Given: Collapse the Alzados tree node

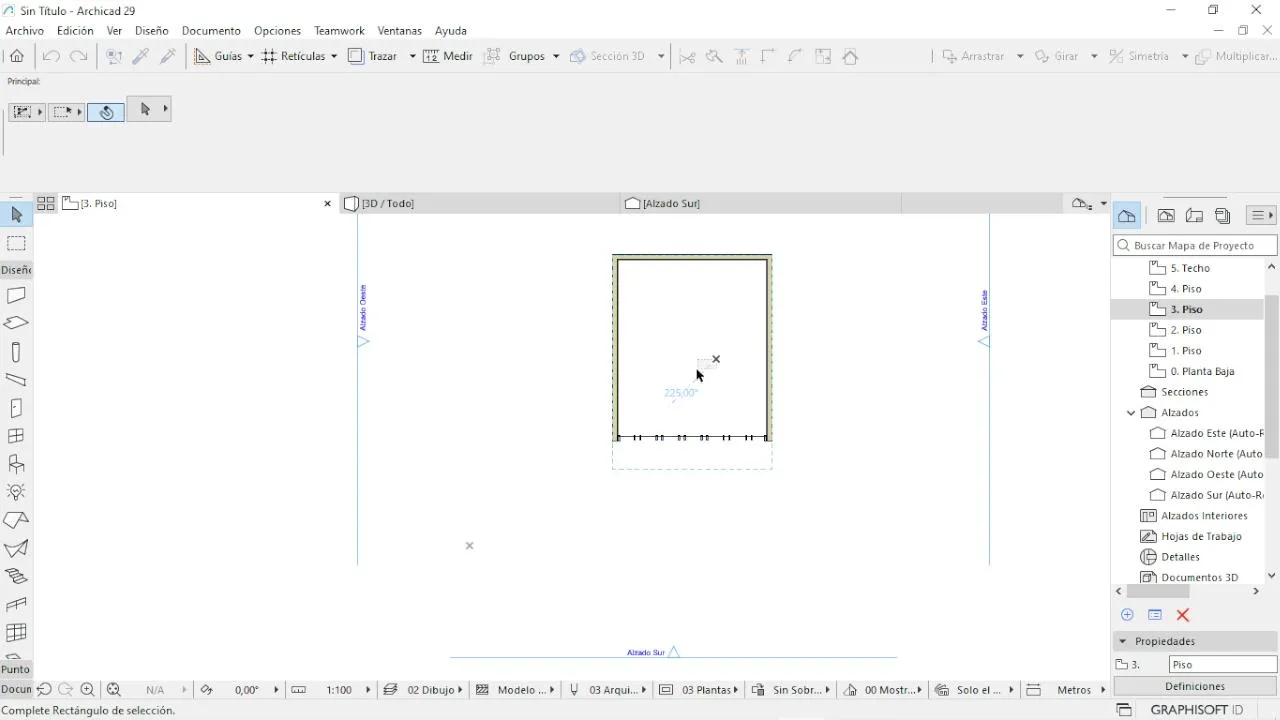Looking at the screenshot, I should [x=1131, y=412].
